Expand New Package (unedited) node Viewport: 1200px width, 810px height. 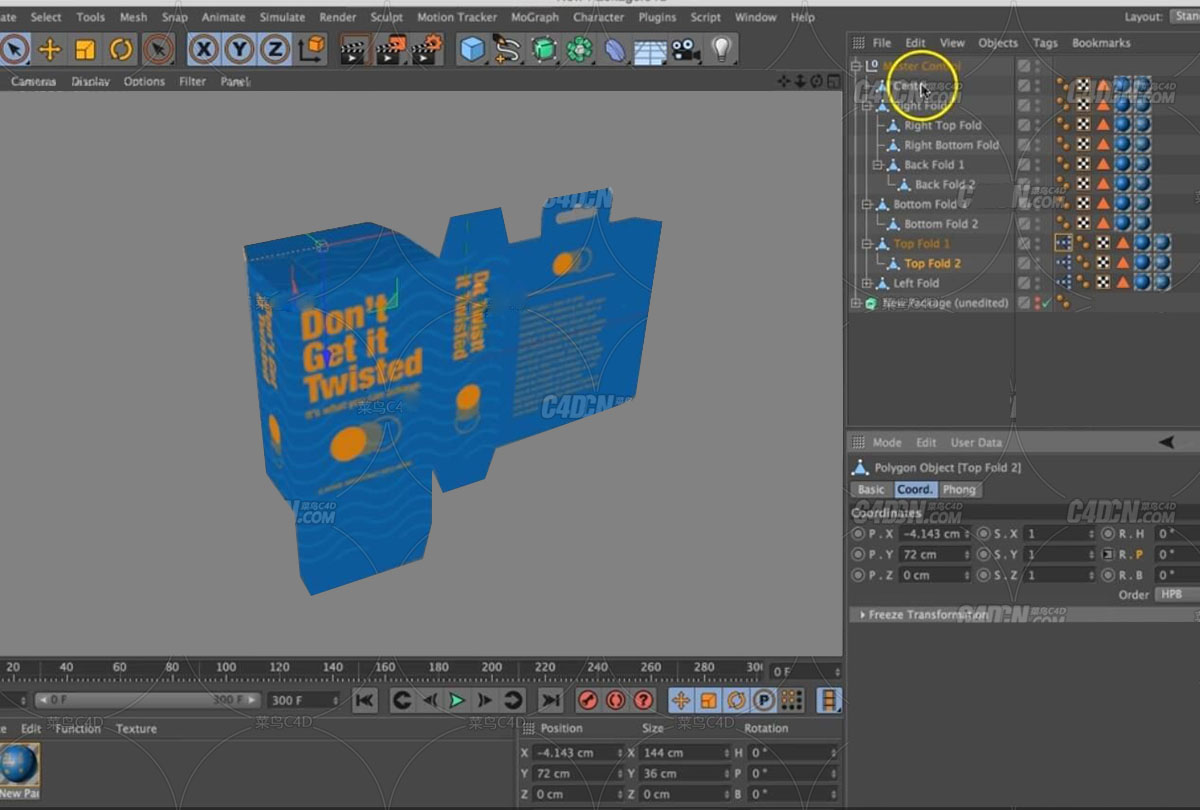(857, 303)
